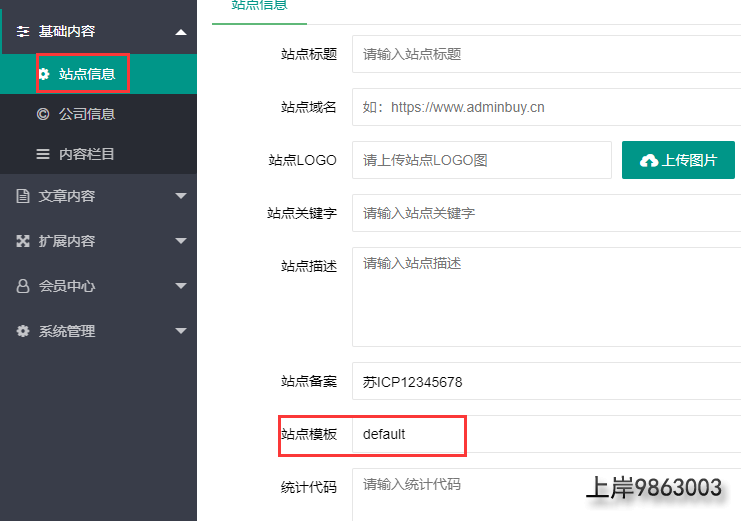Expand the 扩展内容 menu arrow
Screen dimensions: 741x521
click(181, 241)
